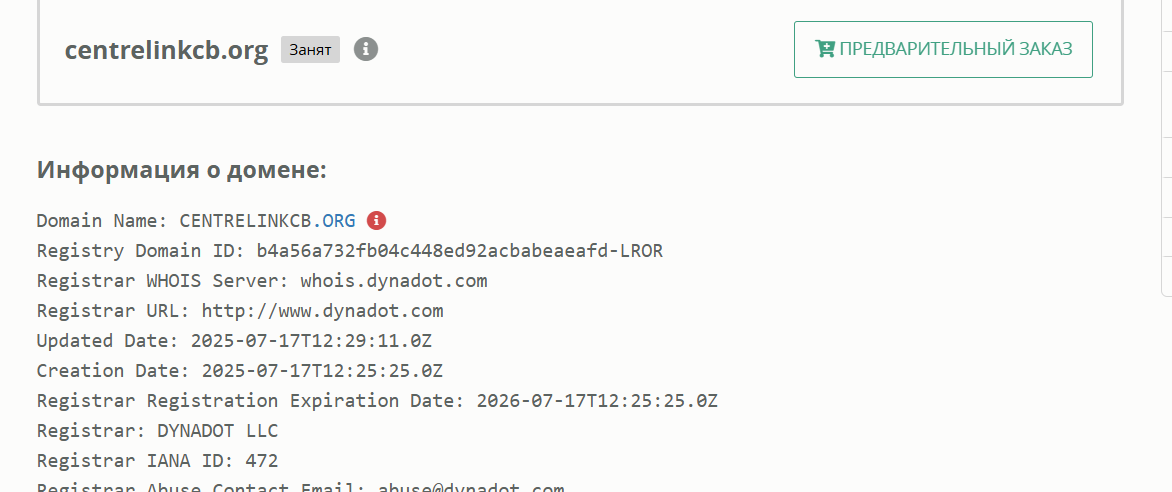Image resolution: width=1172 pixels, height=492 pixels.
Task: Click the Registry Domain ID value ending in LROR
Action: click(x=459, y=251)
